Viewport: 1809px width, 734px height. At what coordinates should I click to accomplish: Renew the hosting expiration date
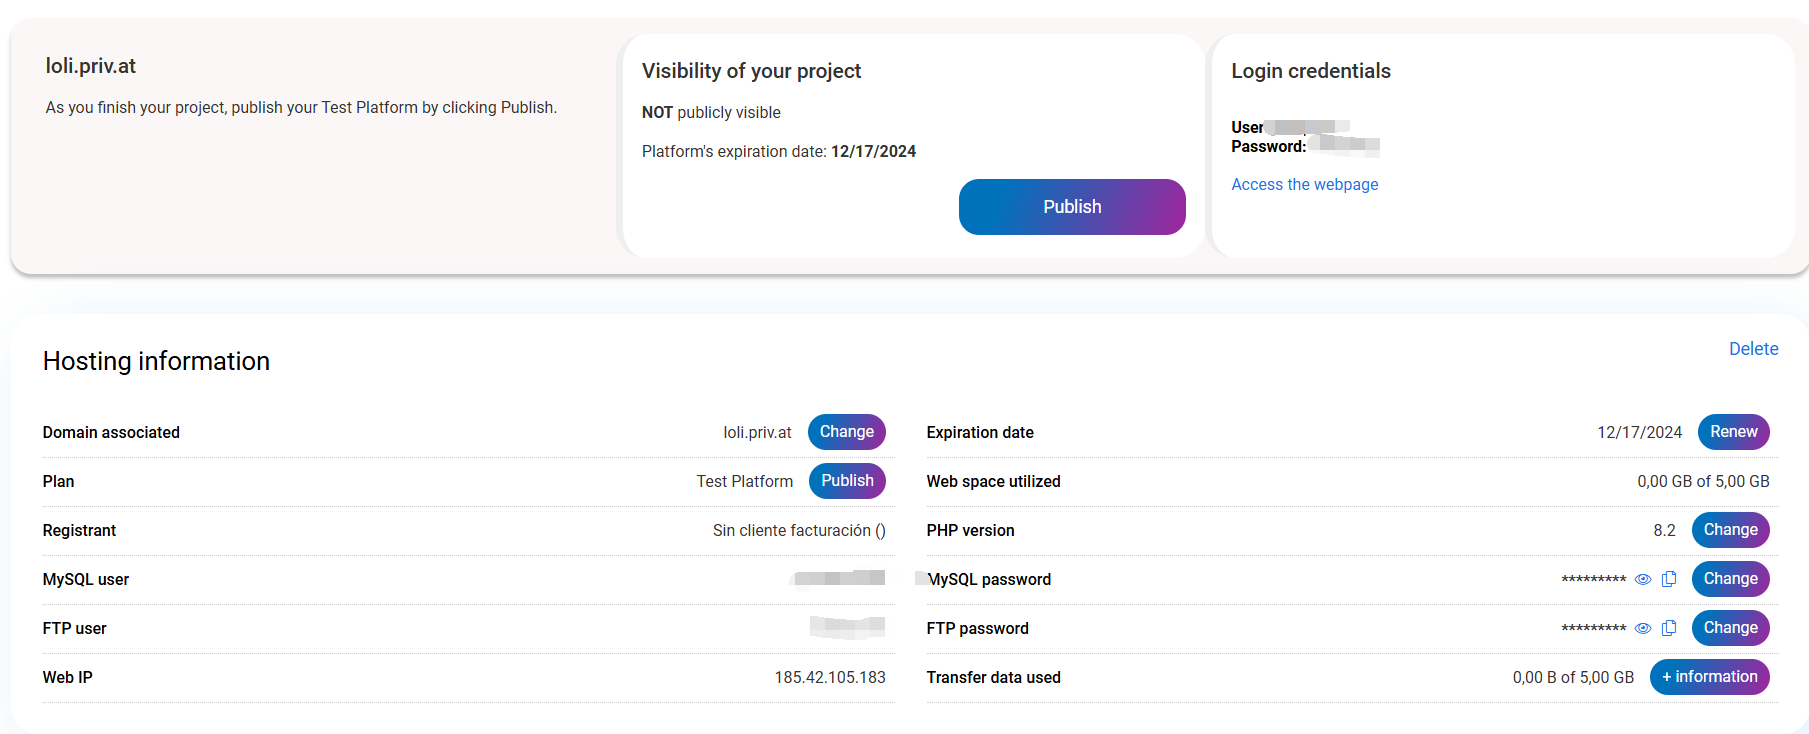1733,432
